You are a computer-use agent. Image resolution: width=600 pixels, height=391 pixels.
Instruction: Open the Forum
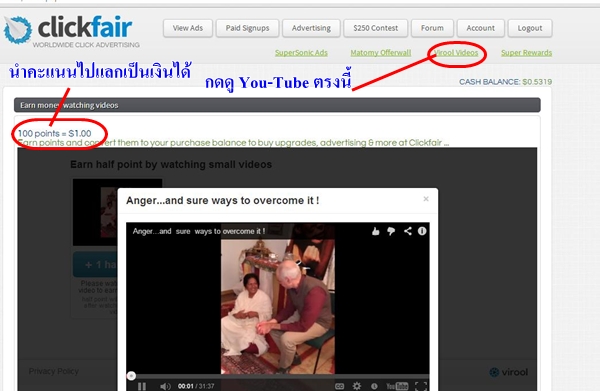tap(432, 28)
